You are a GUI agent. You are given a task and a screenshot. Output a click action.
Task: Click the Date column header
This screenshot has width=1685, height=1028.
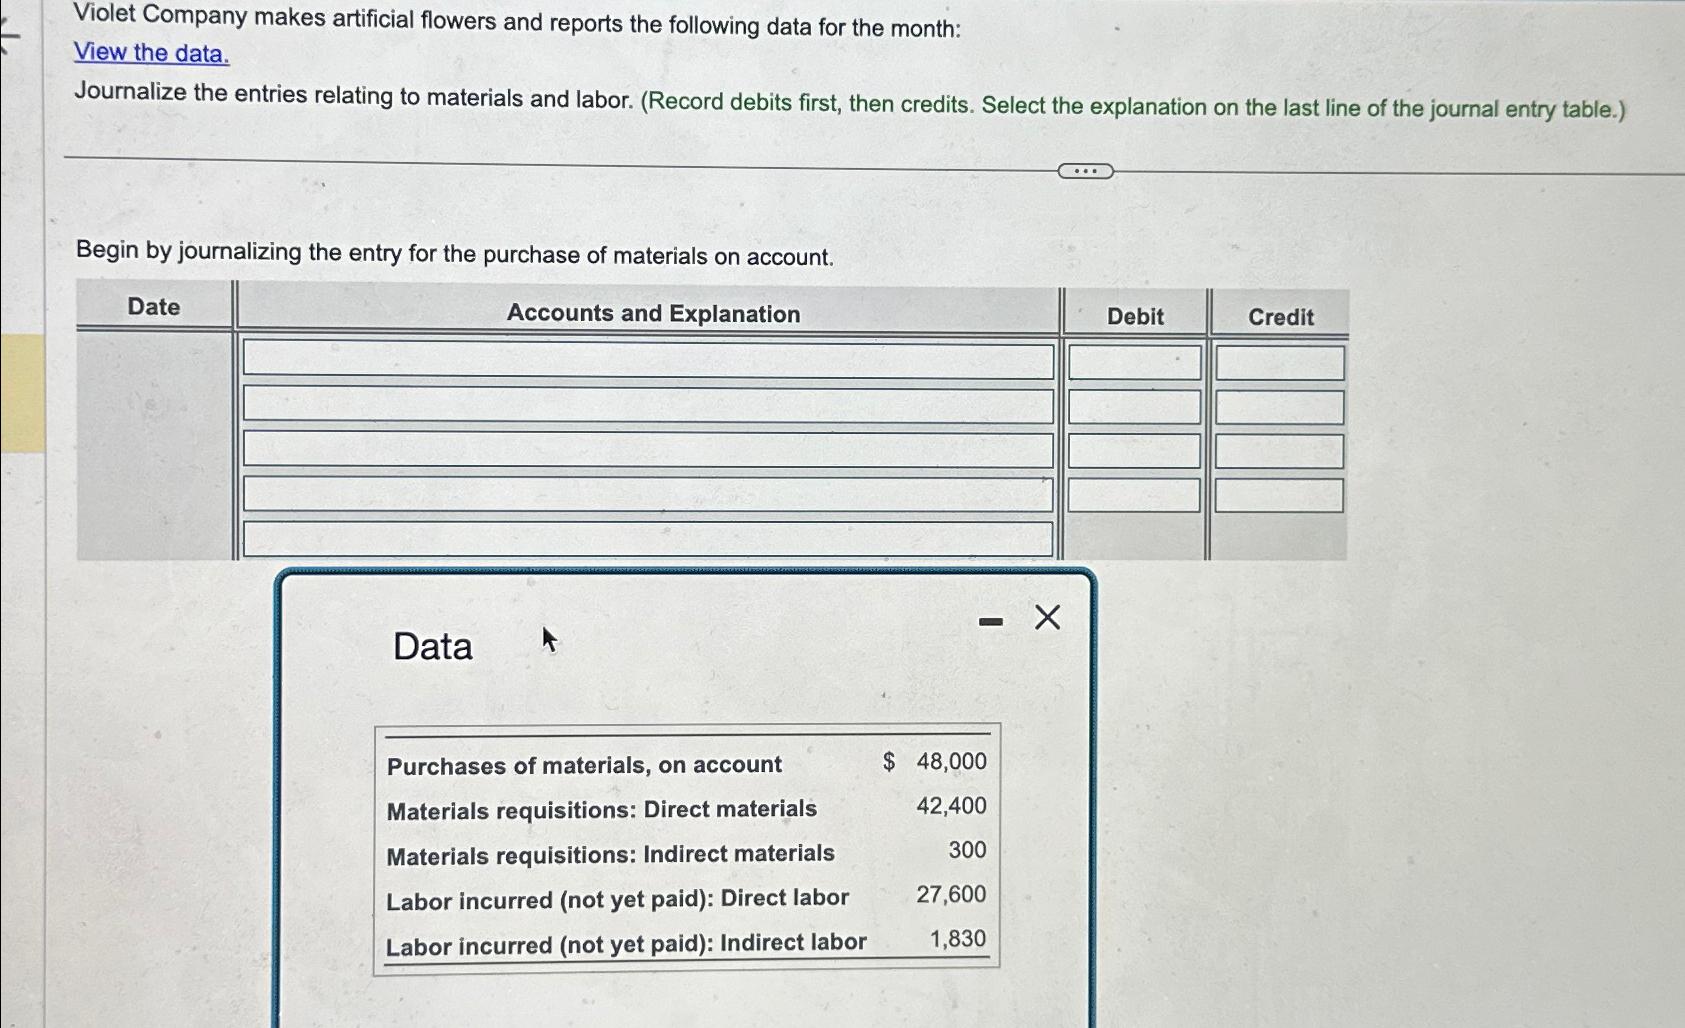coord(154,307)
